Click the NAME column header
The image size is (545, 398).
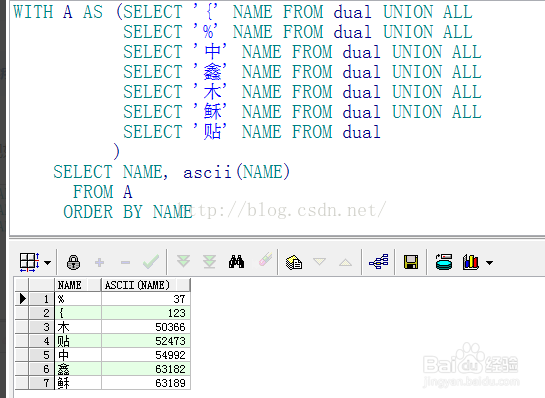(78, 285)
